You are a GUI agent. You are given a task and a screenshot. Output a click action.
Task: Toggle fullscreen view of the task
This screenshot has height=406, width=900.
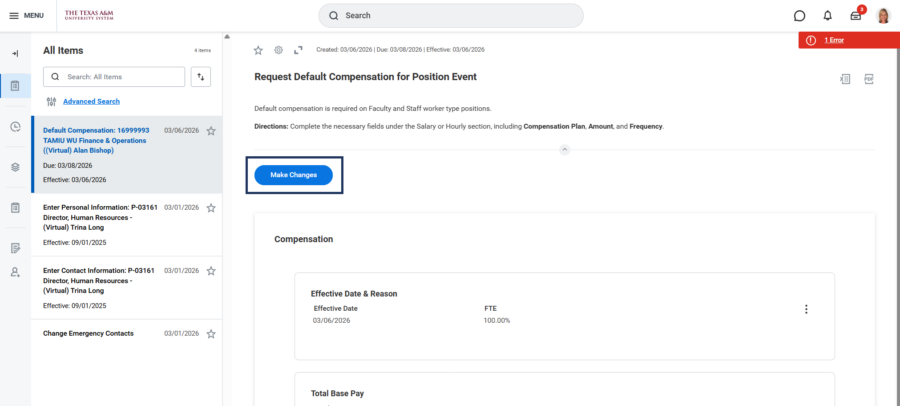click(x=298, y=49)
